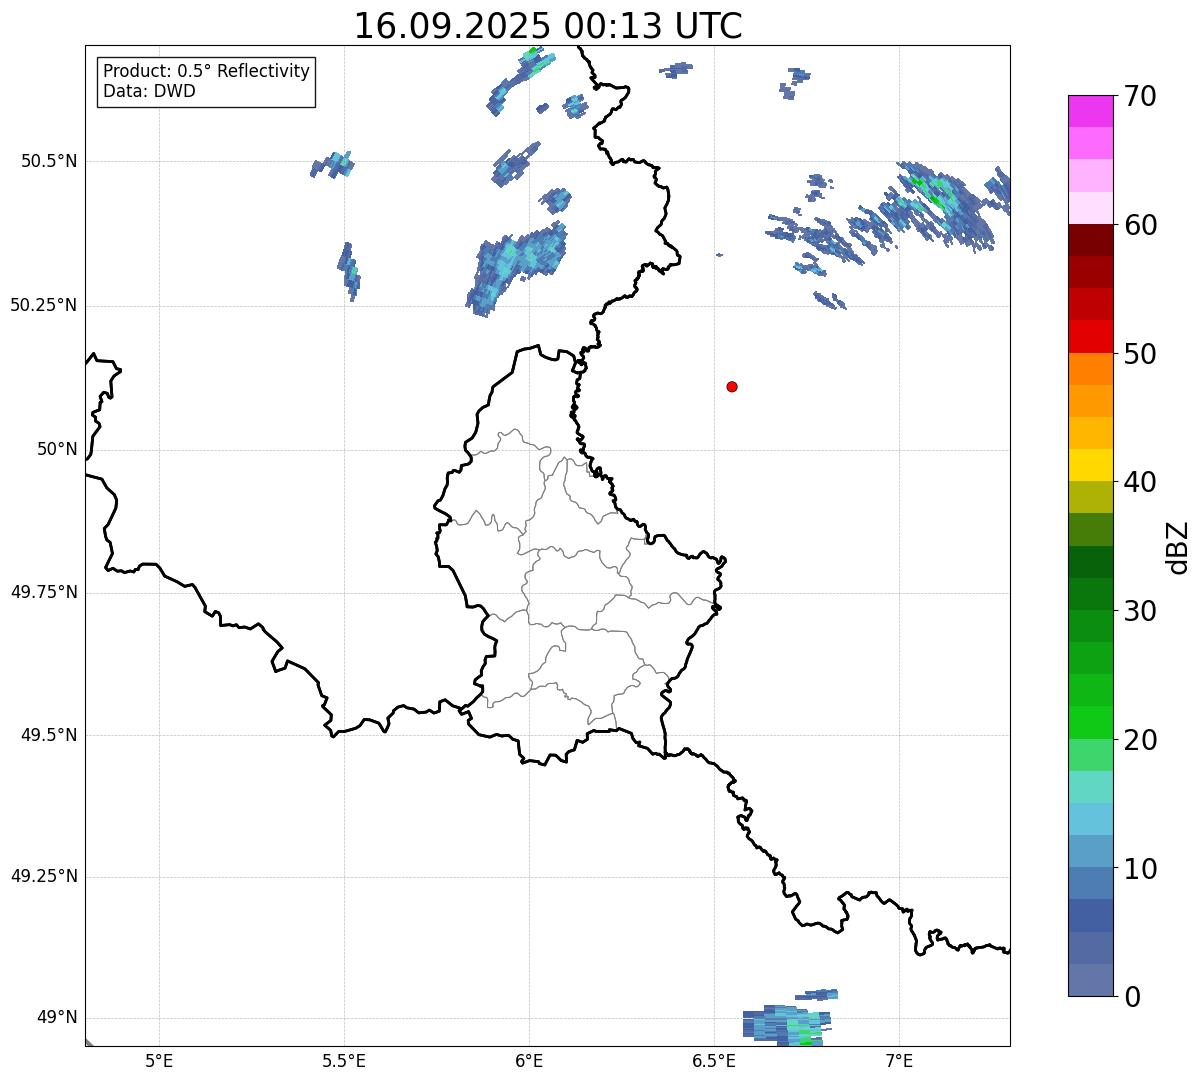Click the Data: DWD label

(149, 91)
